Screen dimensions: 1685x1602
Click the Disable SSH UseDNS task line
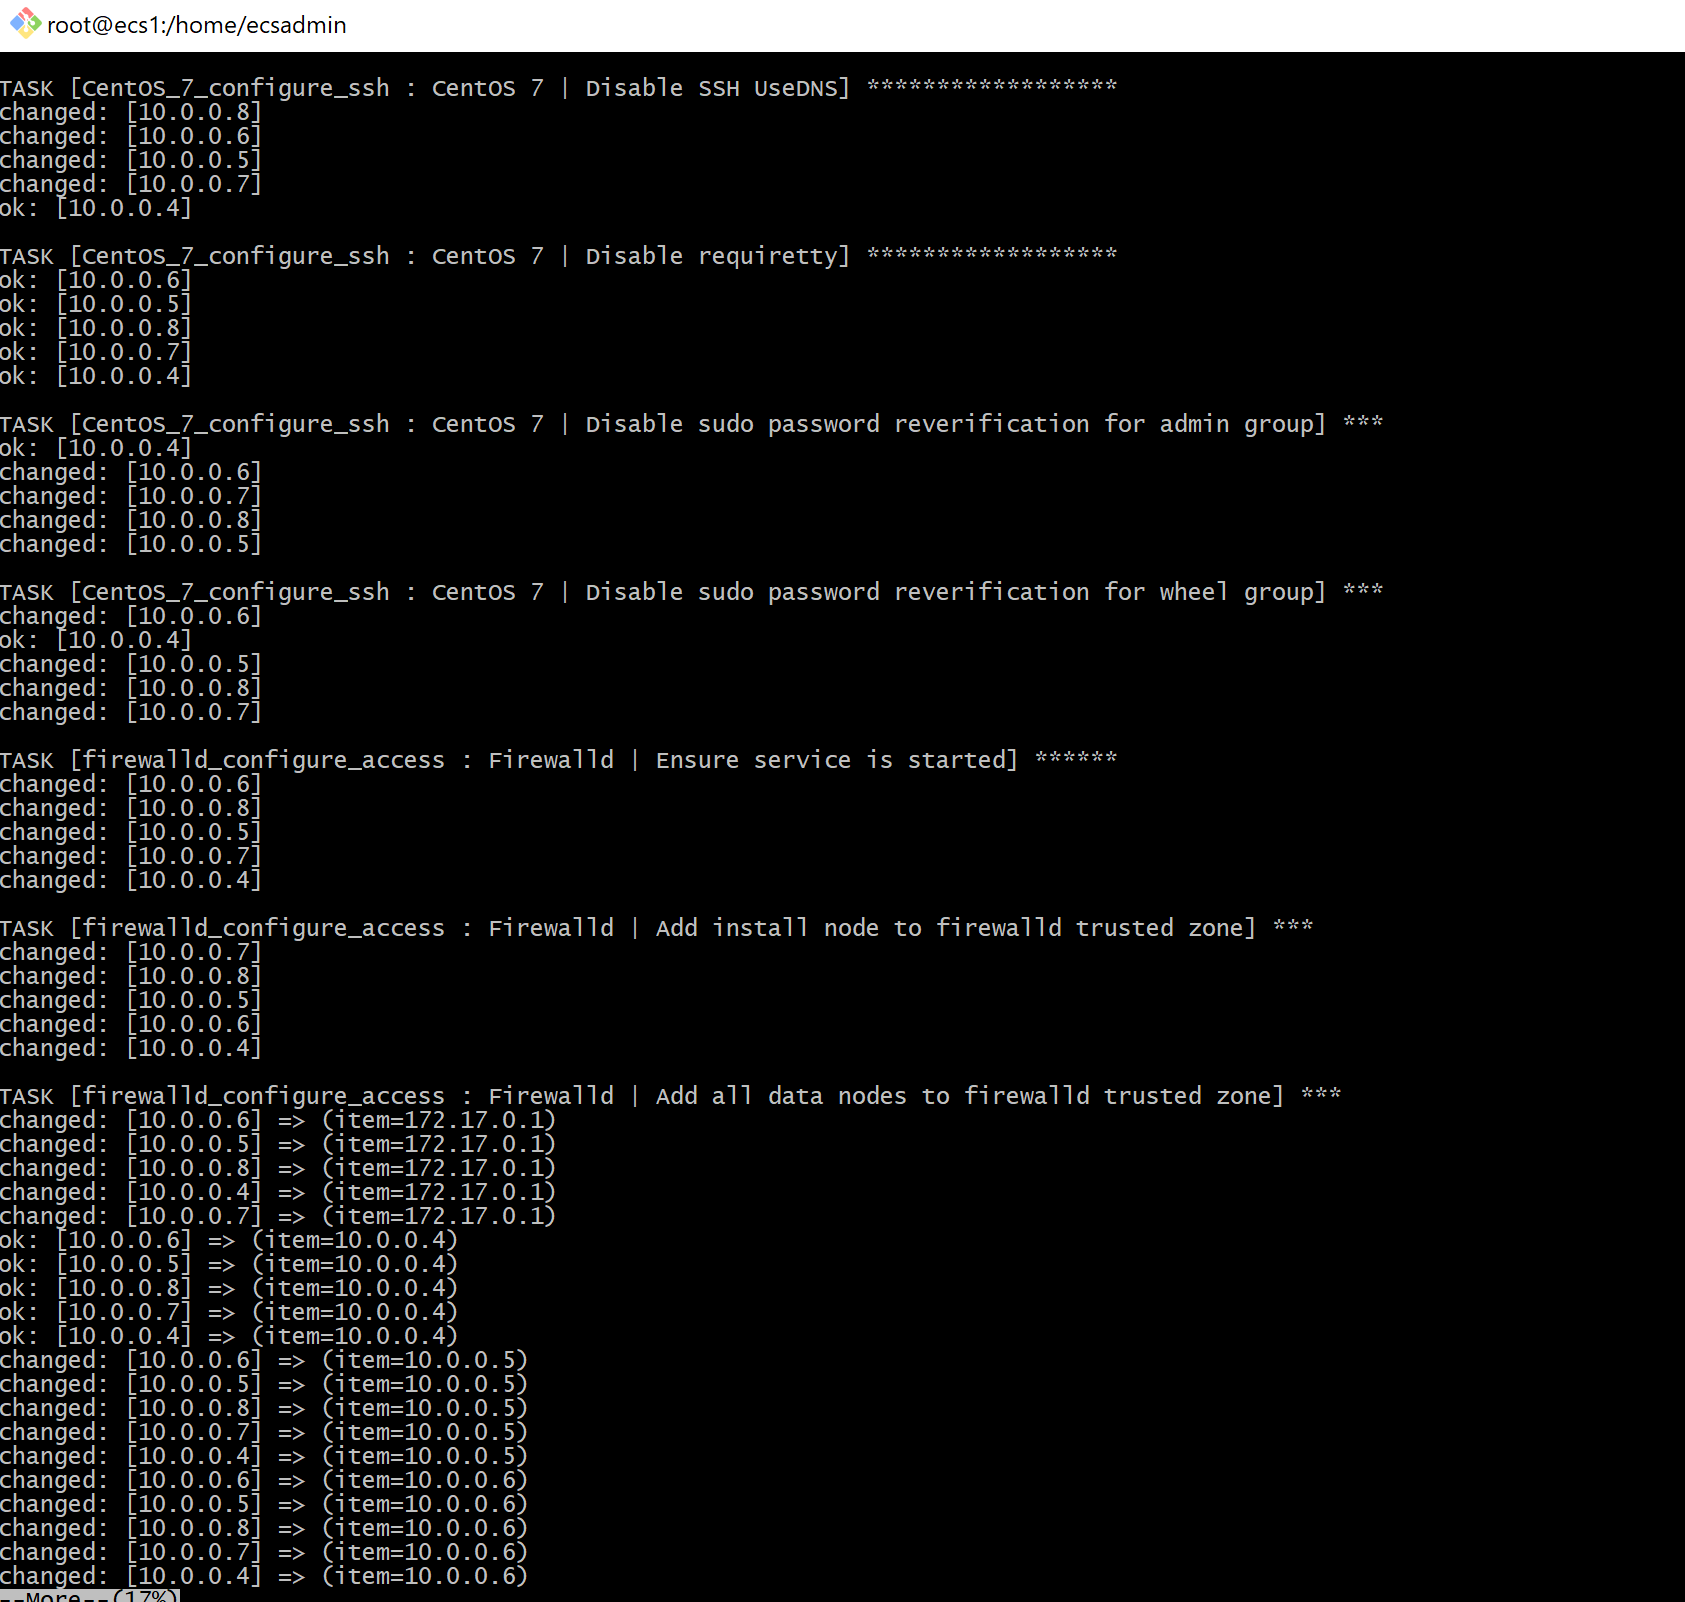pyautogui.click(x=558, y=88)
